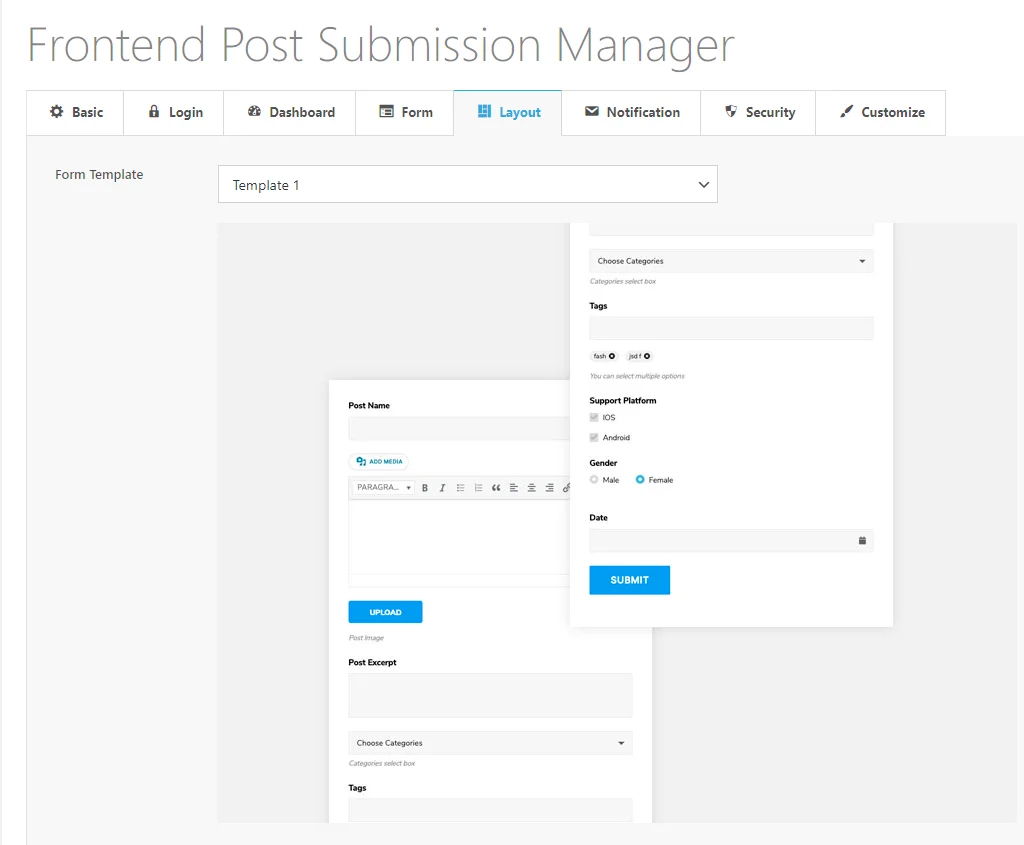Toggle bold in the editor toolbar
This screenshot has height=845, width=1024.
point(424,488)
